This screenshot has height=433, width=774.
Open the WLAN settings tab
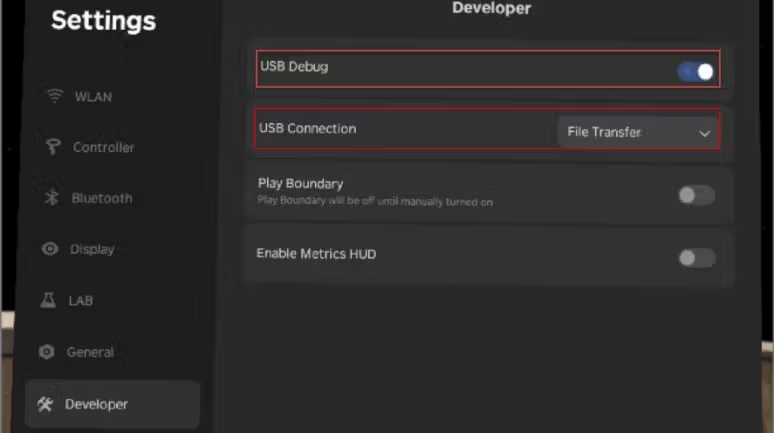coord(93,97)
